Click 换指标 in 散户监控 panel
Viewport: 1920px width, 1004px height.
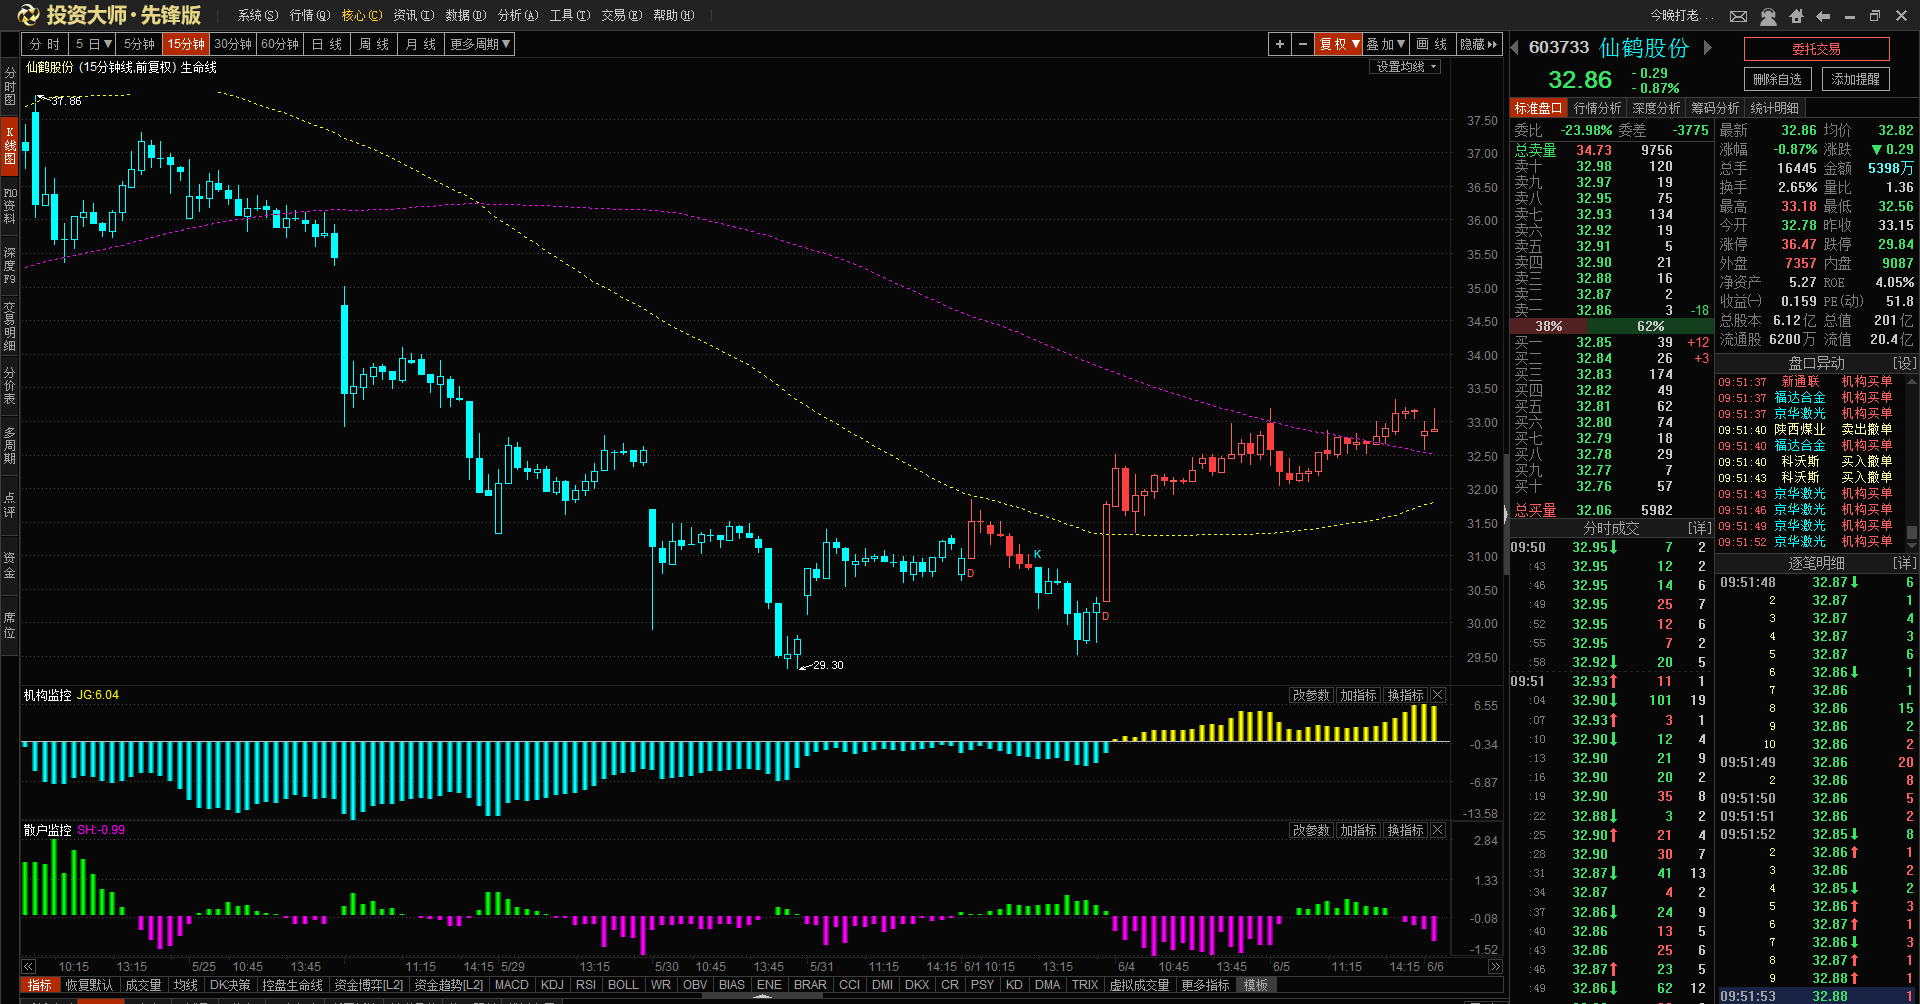1406,830
